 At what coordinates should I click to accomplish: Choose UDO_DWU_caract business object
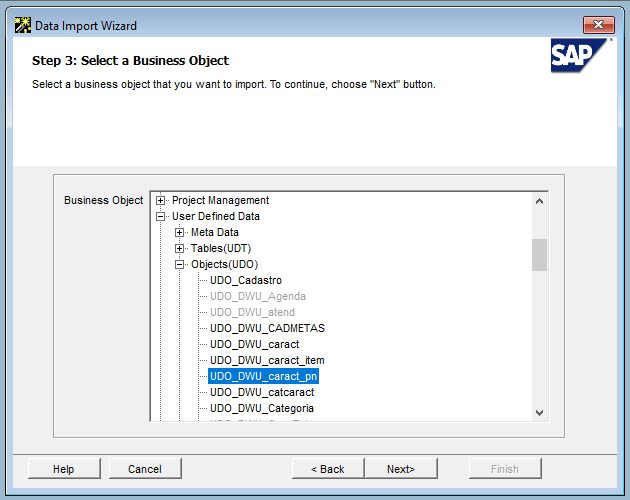point(254,344)
